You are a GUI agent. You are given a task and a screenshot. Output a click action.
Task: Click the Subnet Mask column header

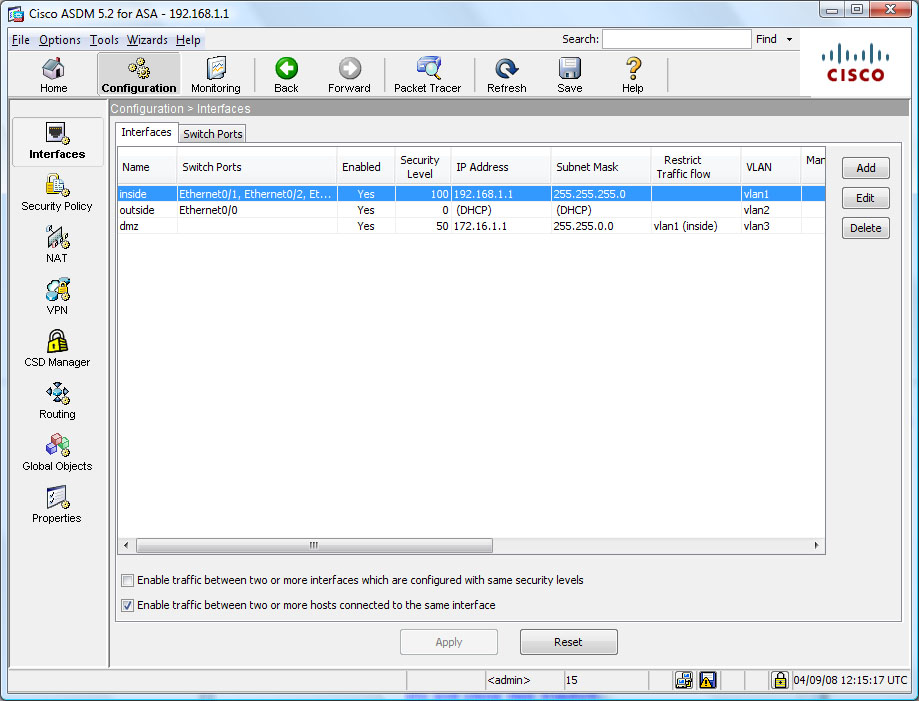601,166
